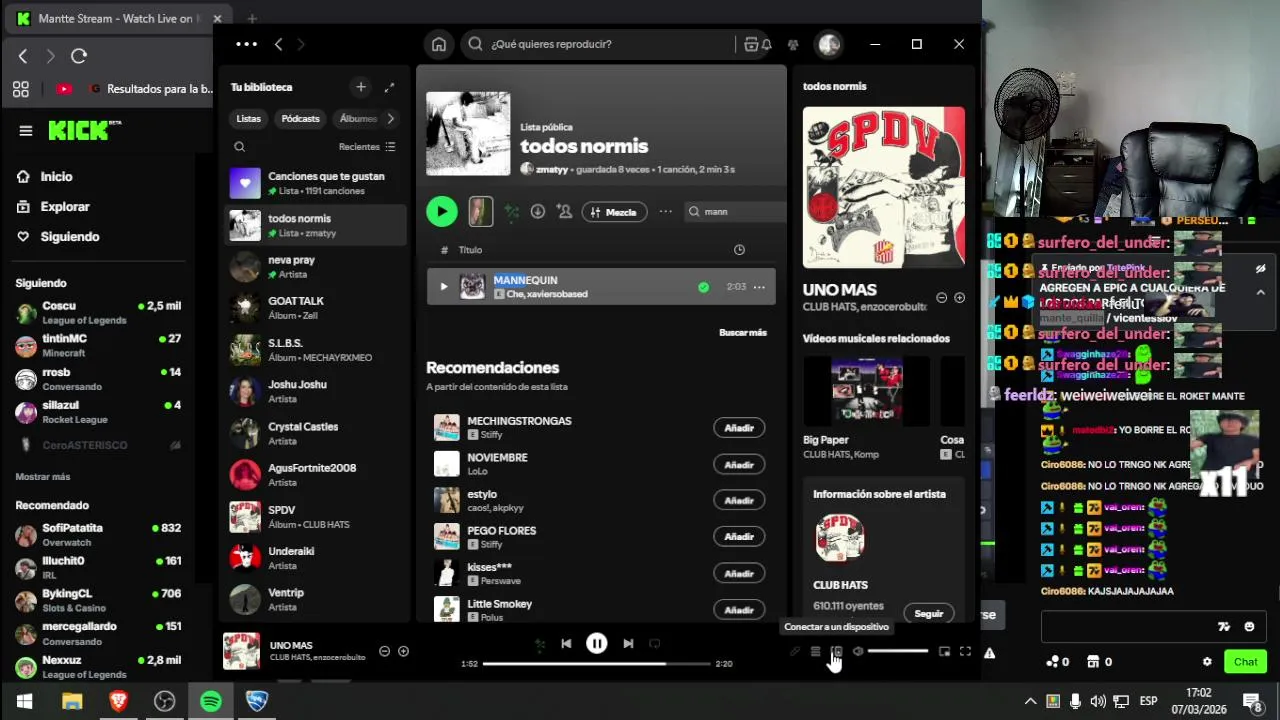Viewport: 1280px width, 720px height.
Task: Open neva pray artist in library
Action: 316,267
